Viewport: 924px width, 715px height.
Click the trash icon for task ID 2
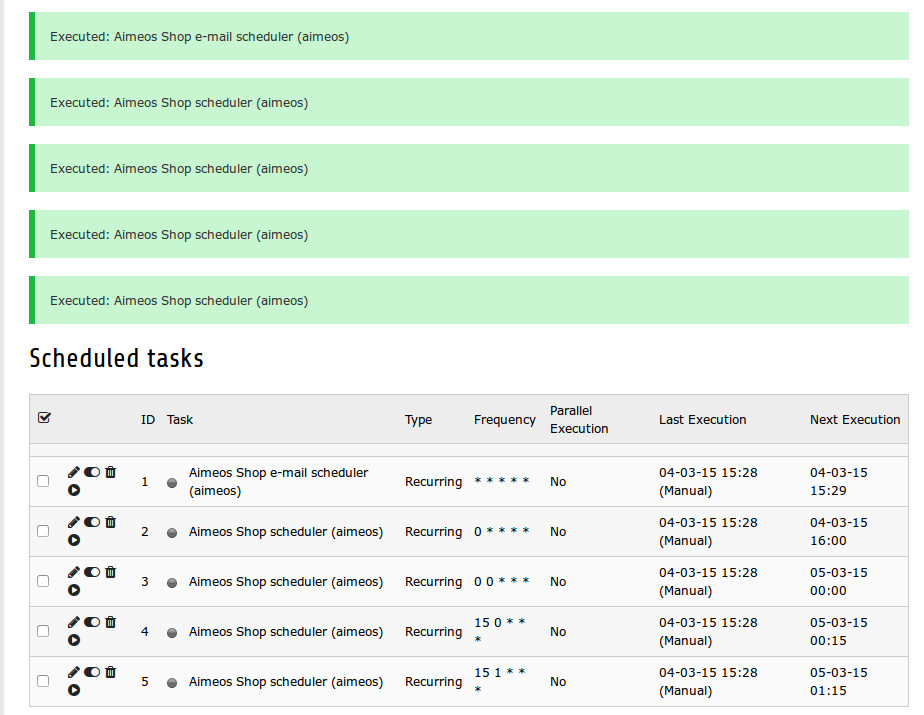click(111, 522)
